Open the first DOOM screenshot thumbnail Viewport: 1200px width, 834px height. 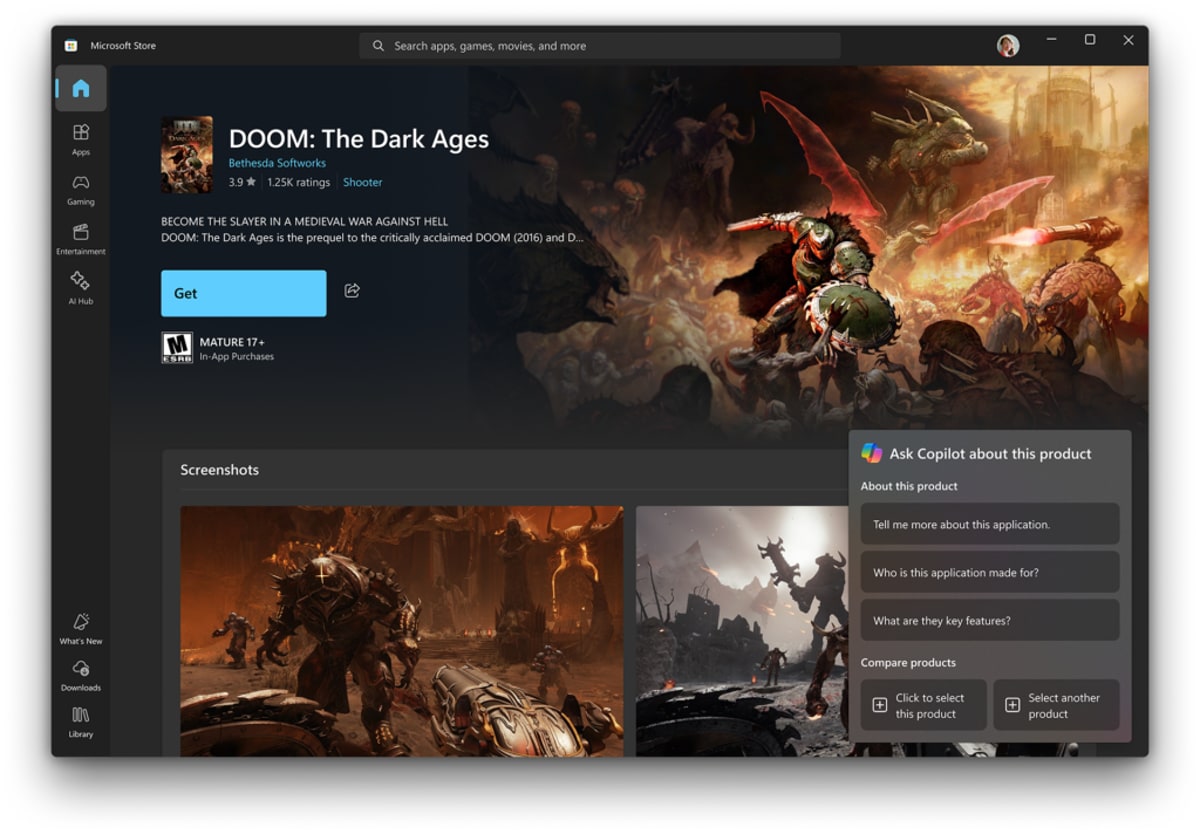coord(401,630)
